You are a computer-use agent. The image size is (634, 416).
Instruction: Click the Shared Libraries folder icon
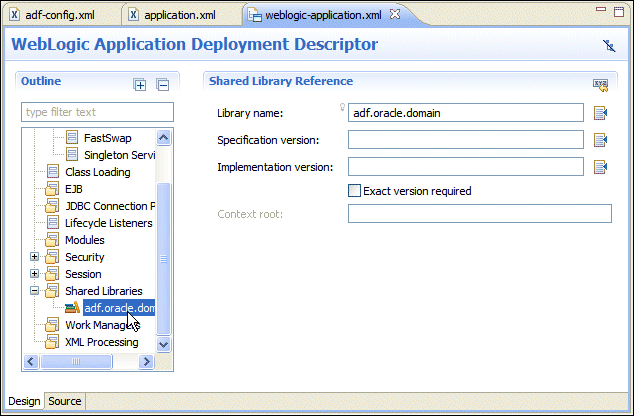52,291
